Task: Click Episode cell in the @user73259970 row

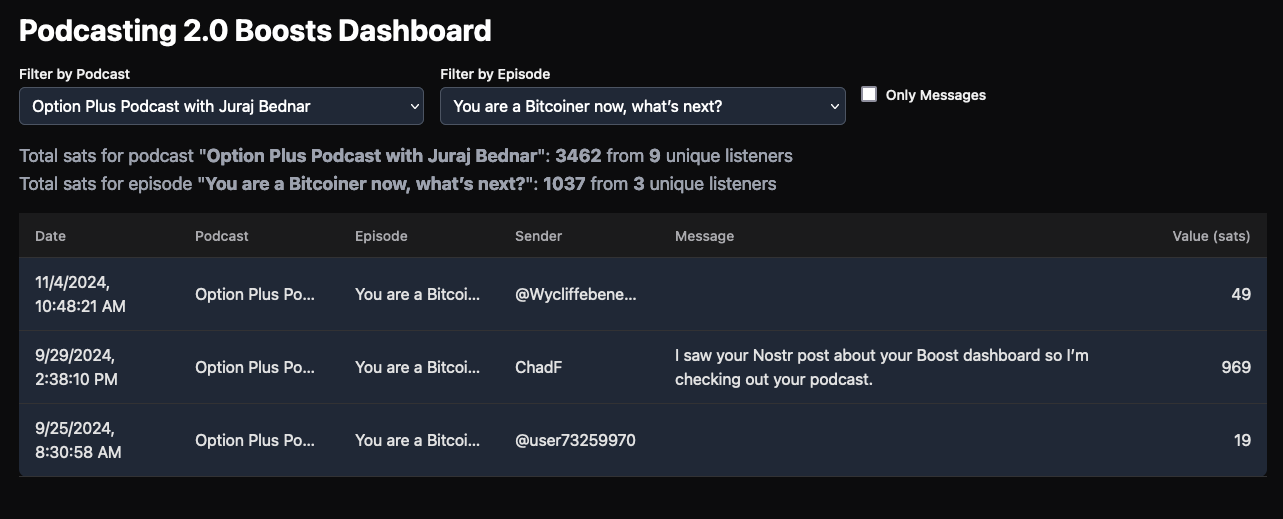Action: coord(417,440)
